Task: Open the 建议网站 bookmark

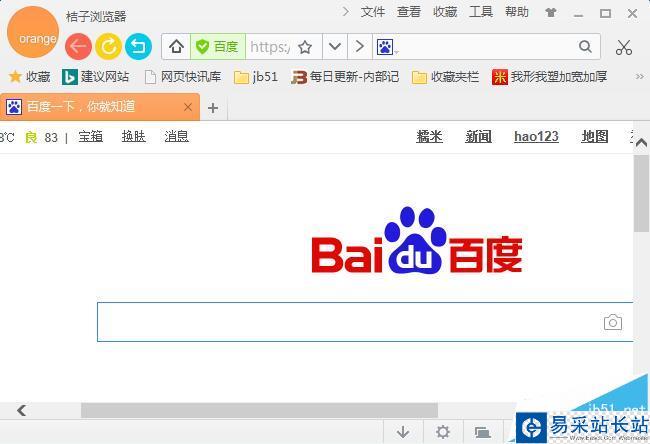Action: 95,77
